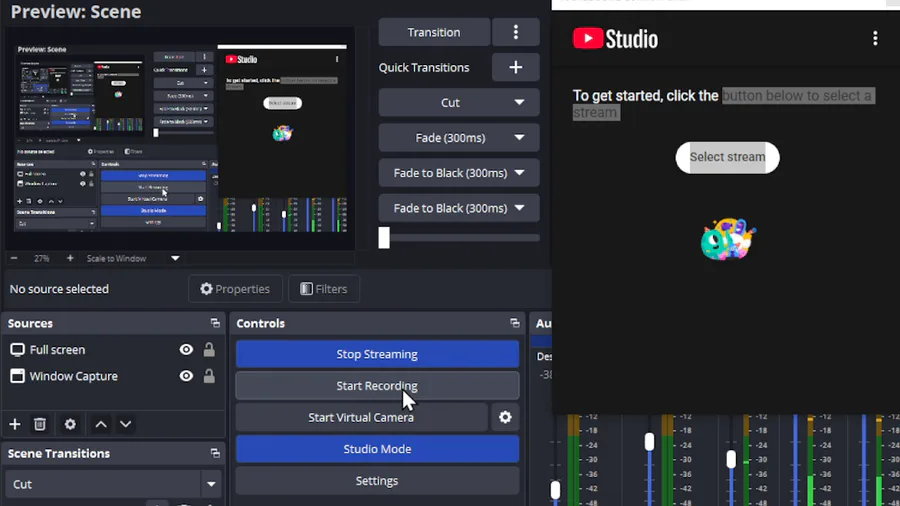
Task: Toggle lock on Window Capture source
Action: click(x=209, y=376)
